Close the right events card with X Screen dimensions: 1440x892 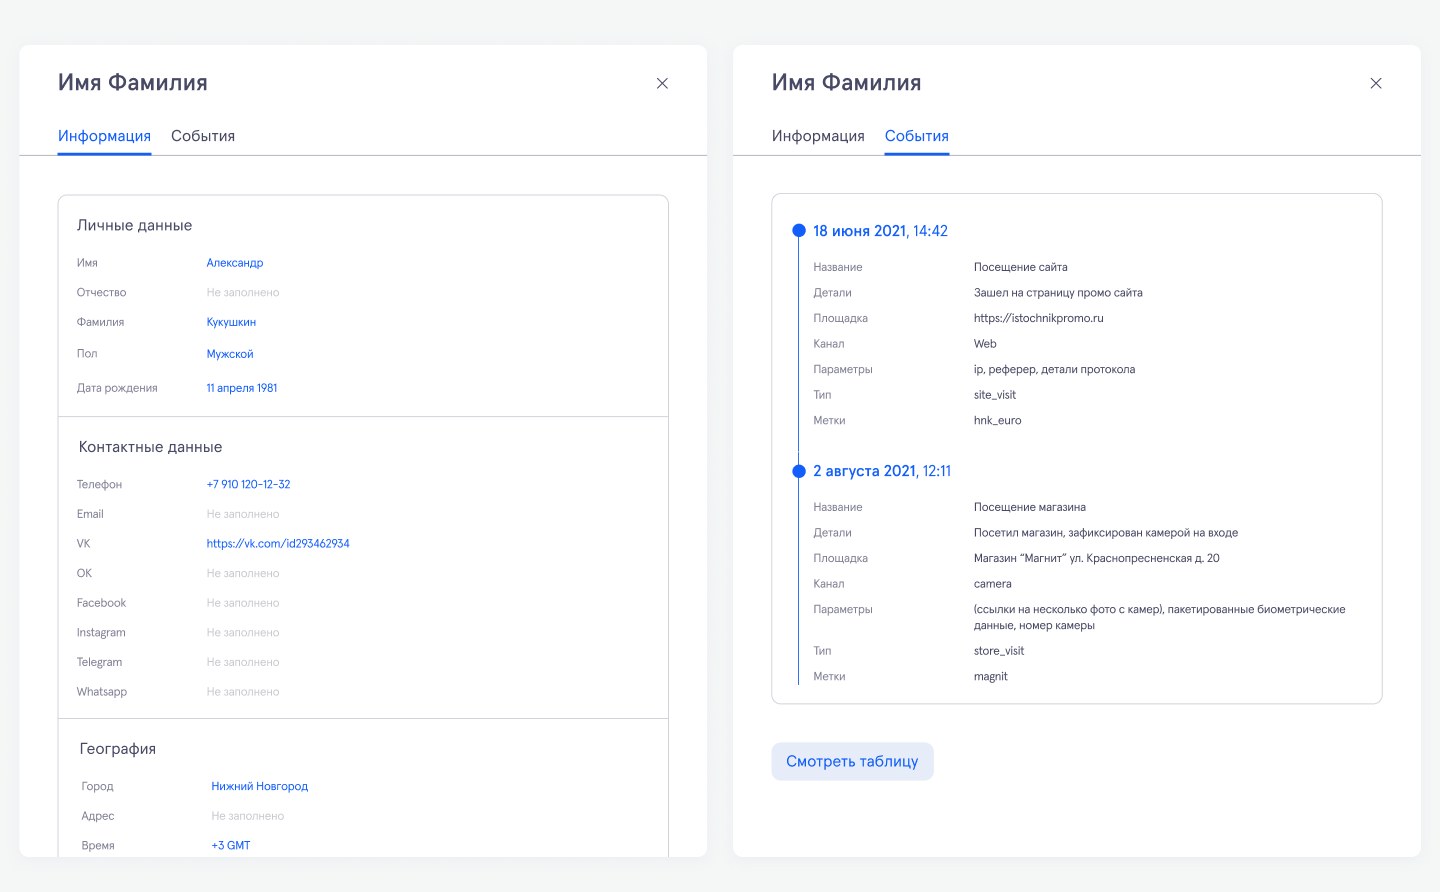(1376, 83)
